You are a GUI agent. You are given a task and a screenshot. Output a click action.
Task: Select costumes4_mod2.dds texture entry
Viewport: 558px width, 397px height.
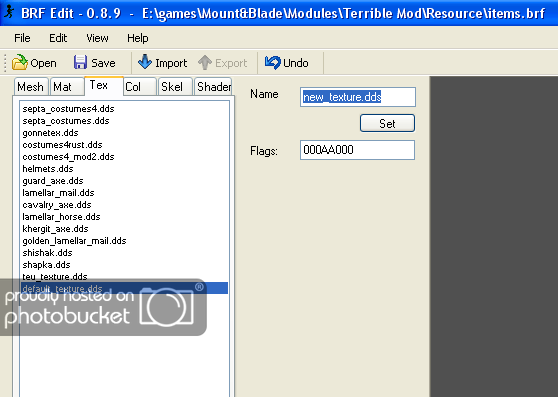pyautogui.click(x=124, y=157)
